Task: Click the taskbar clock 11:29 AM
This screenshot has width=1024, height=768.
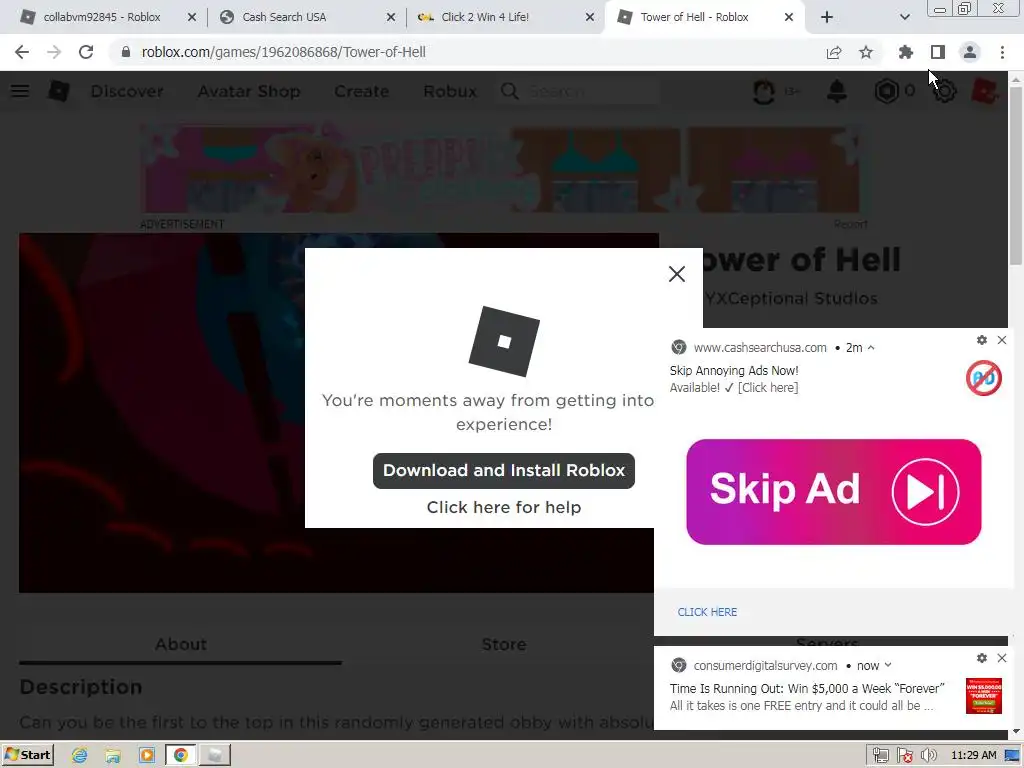Action: coord(974,756)
